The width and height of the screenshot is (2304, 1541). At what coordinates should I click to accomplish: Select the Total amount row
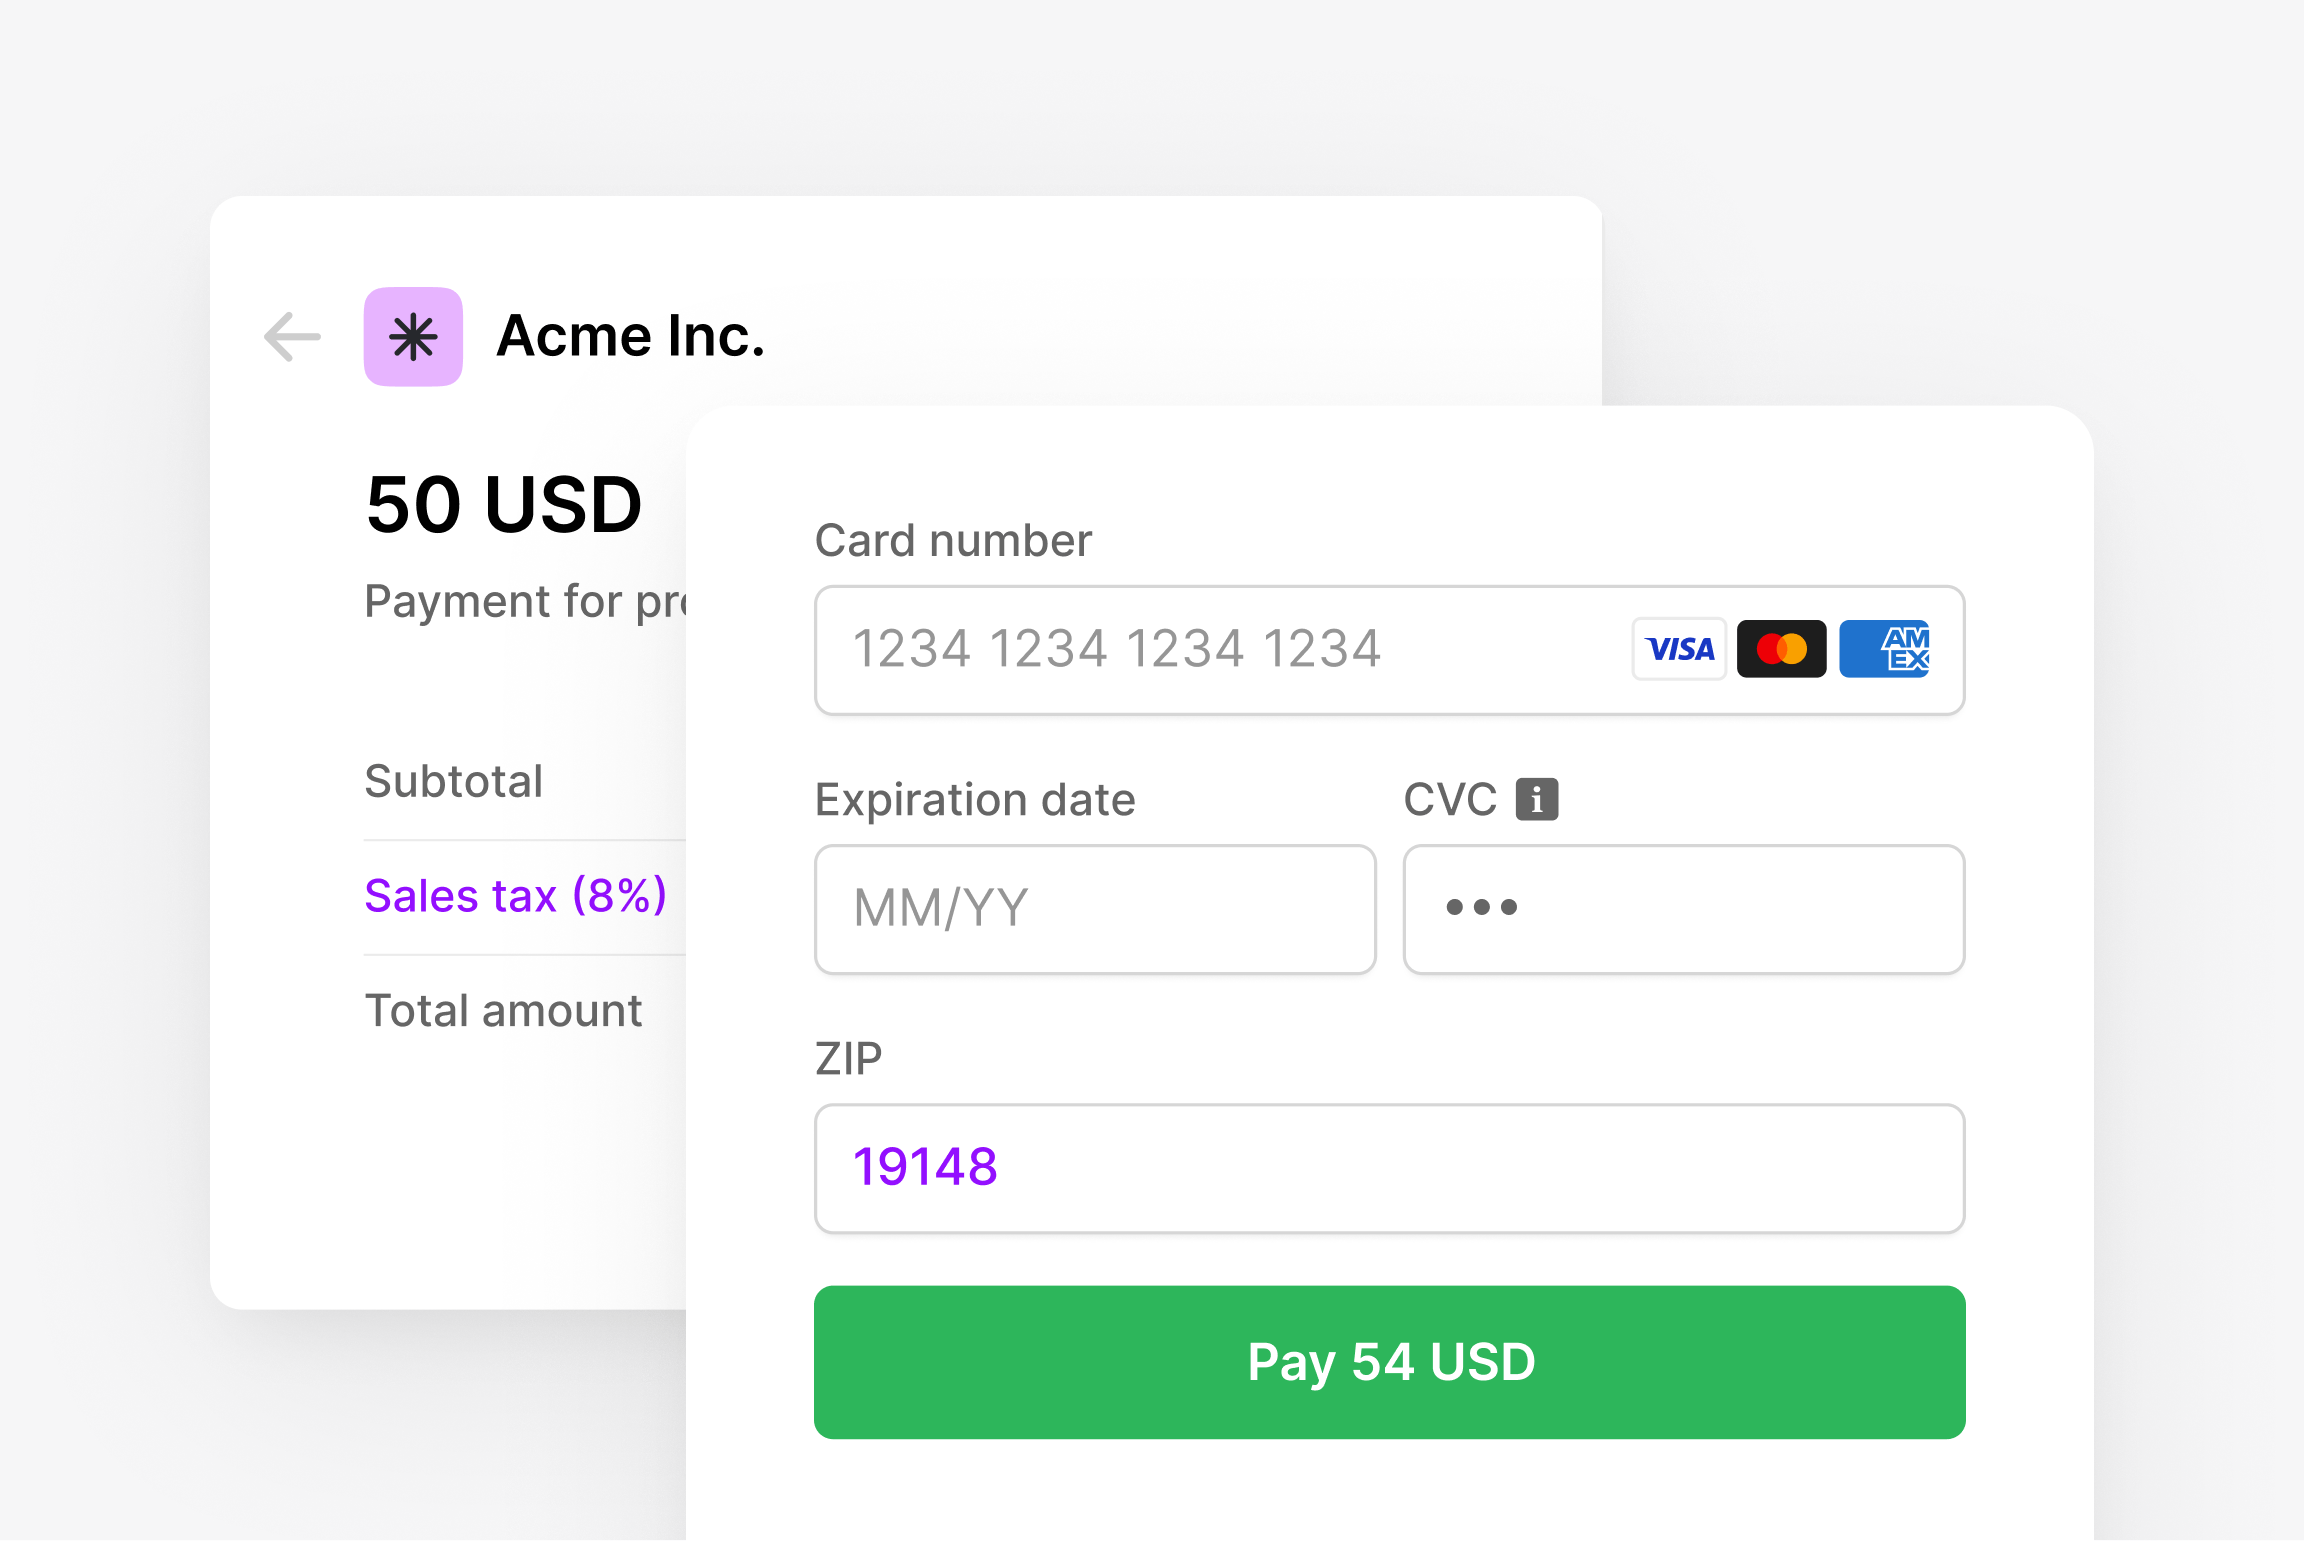(504, 1010)
